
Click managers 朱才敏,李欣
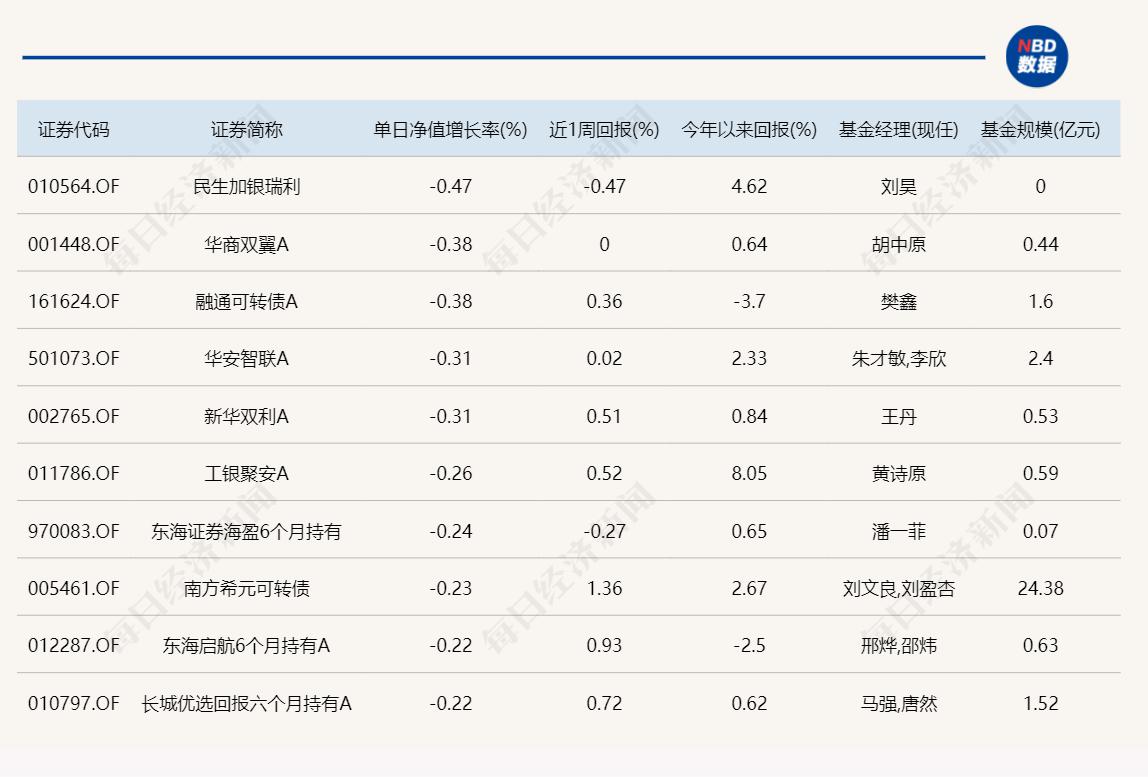(x=898, y=358)
